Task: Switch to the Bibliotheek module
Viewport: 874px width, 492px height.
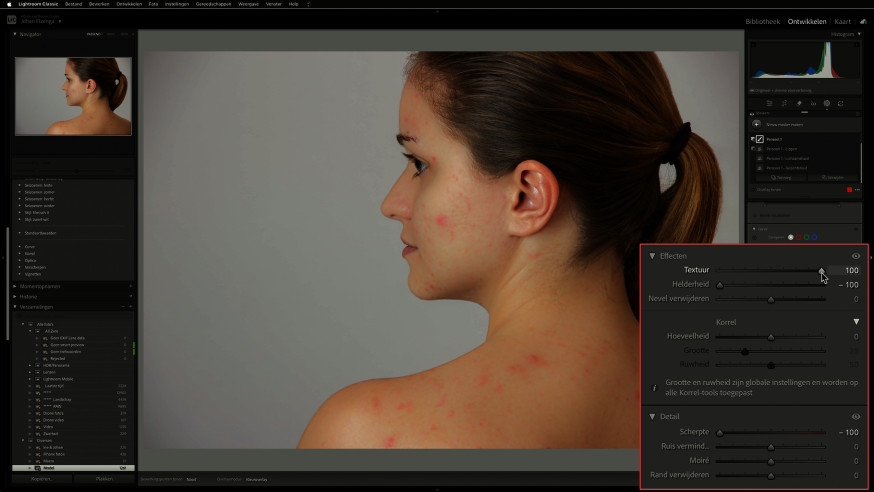Action: (763, 22)
